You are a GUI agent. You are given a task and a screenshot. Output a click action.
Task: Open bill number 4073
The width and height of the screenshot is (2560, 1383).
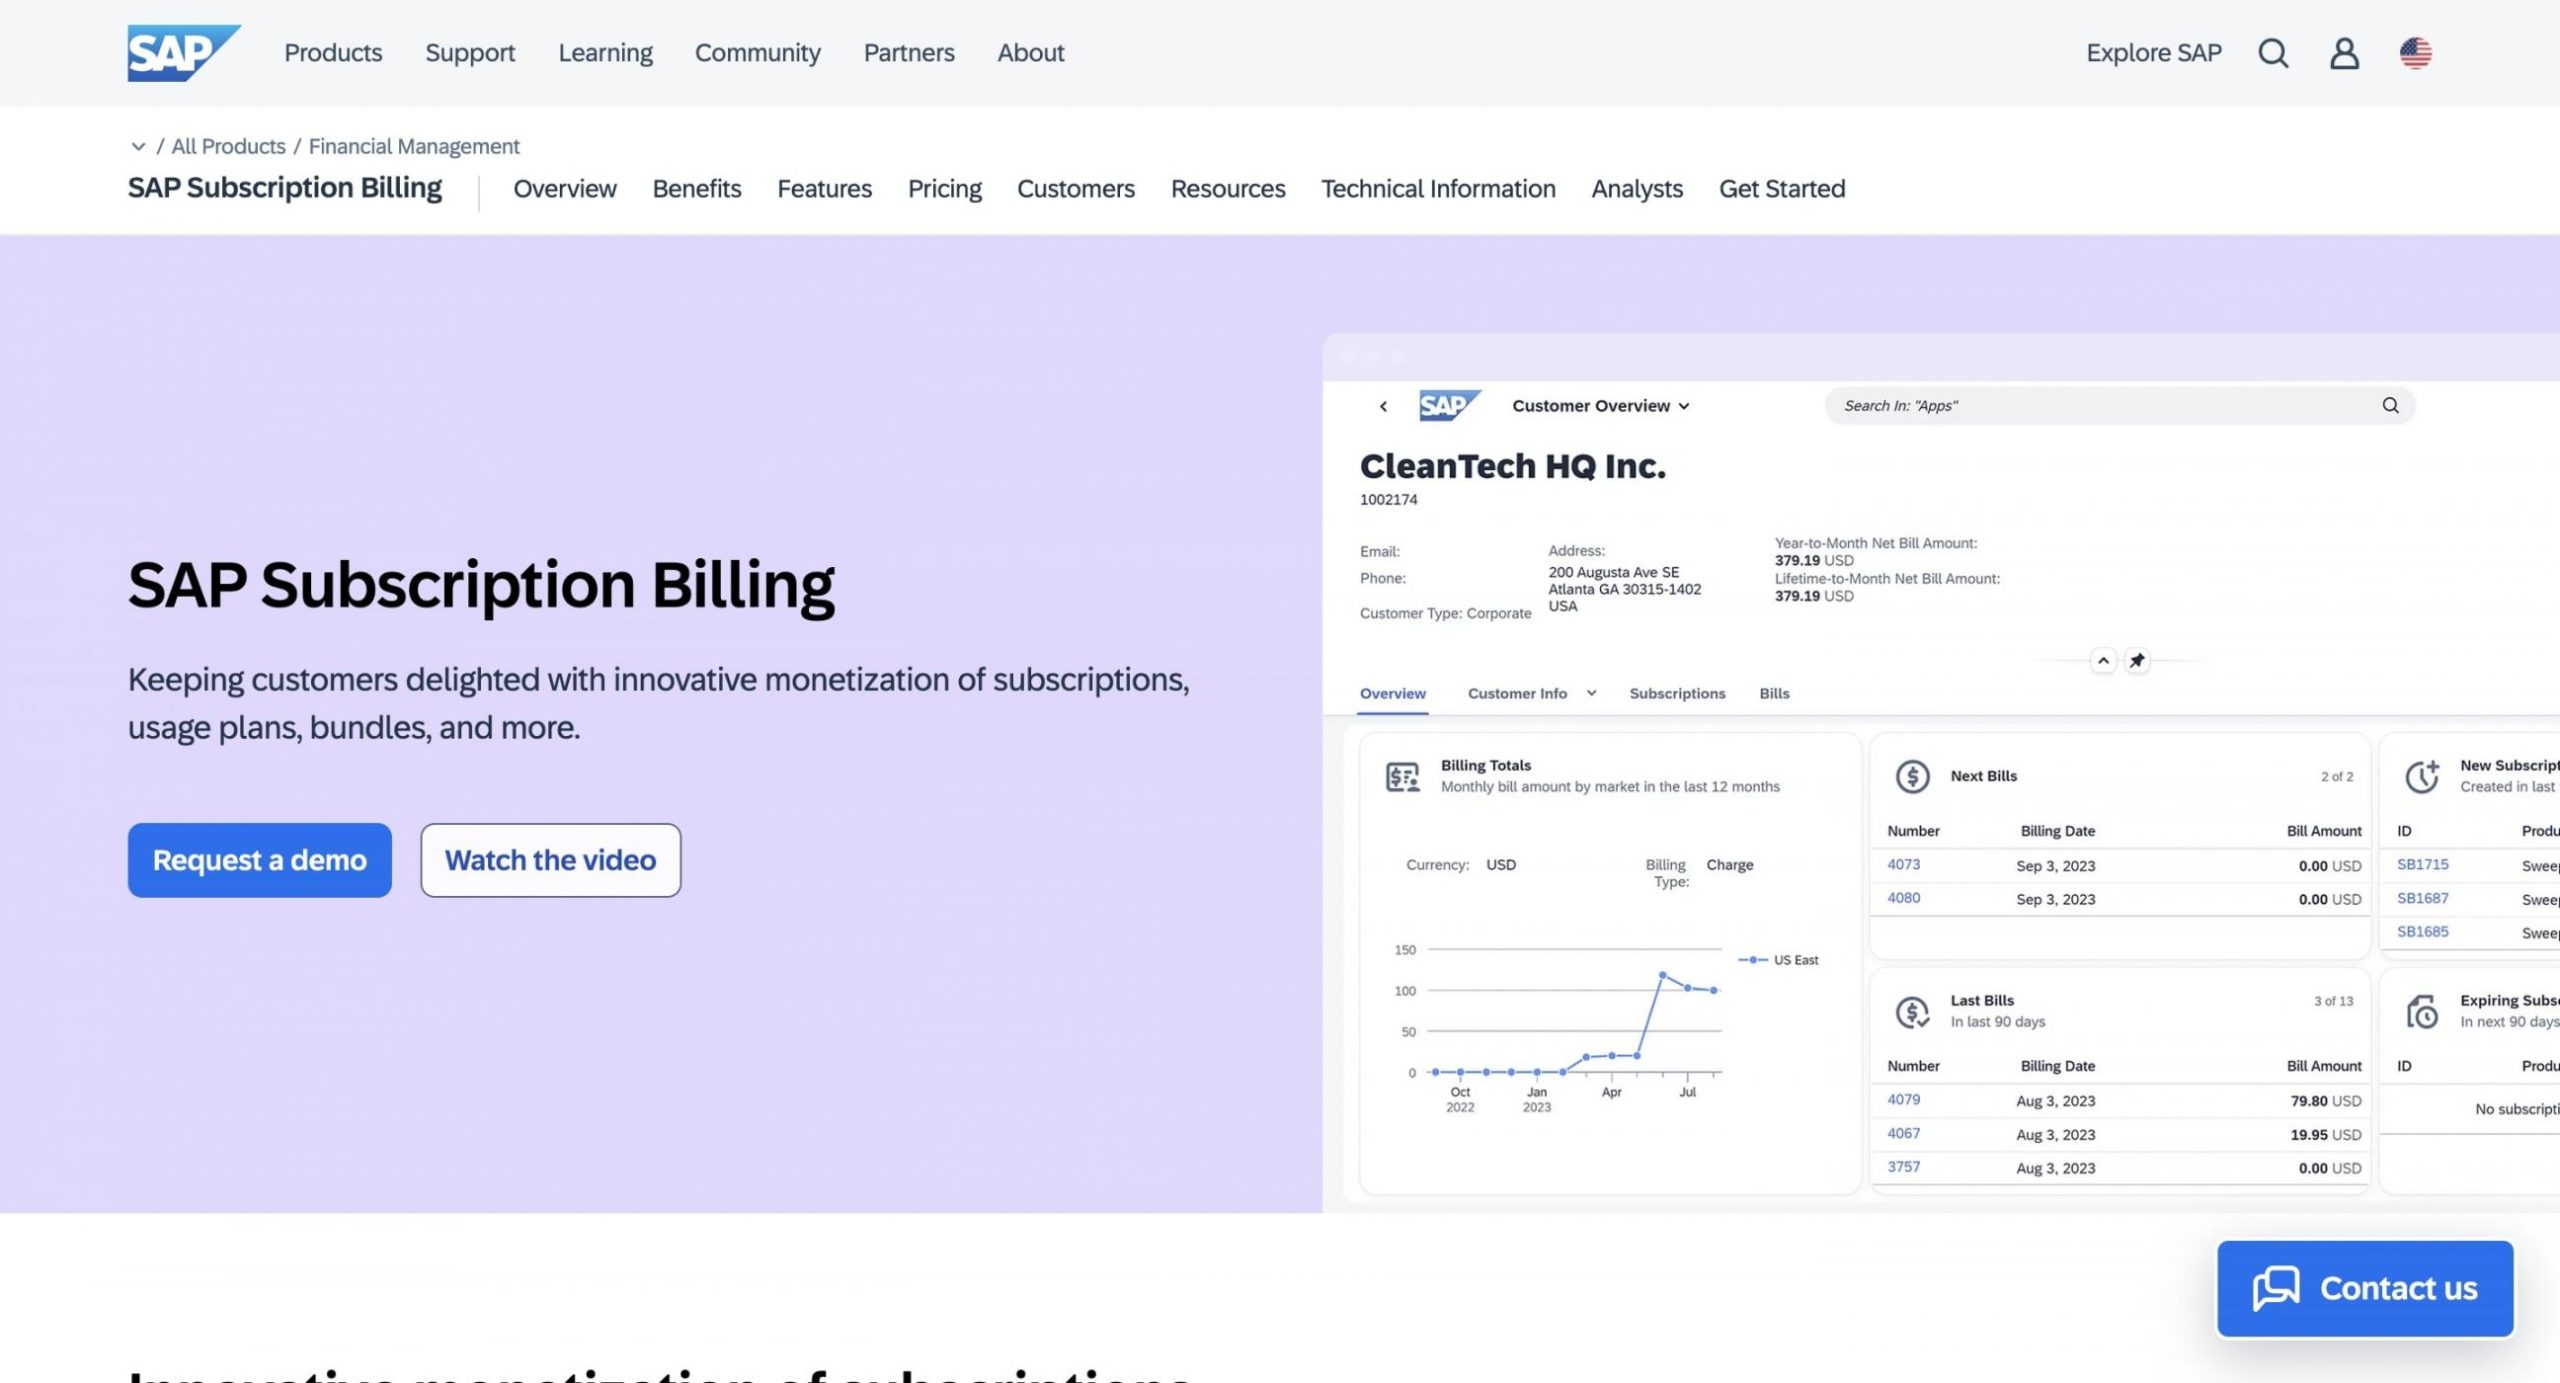point(1903,864)
